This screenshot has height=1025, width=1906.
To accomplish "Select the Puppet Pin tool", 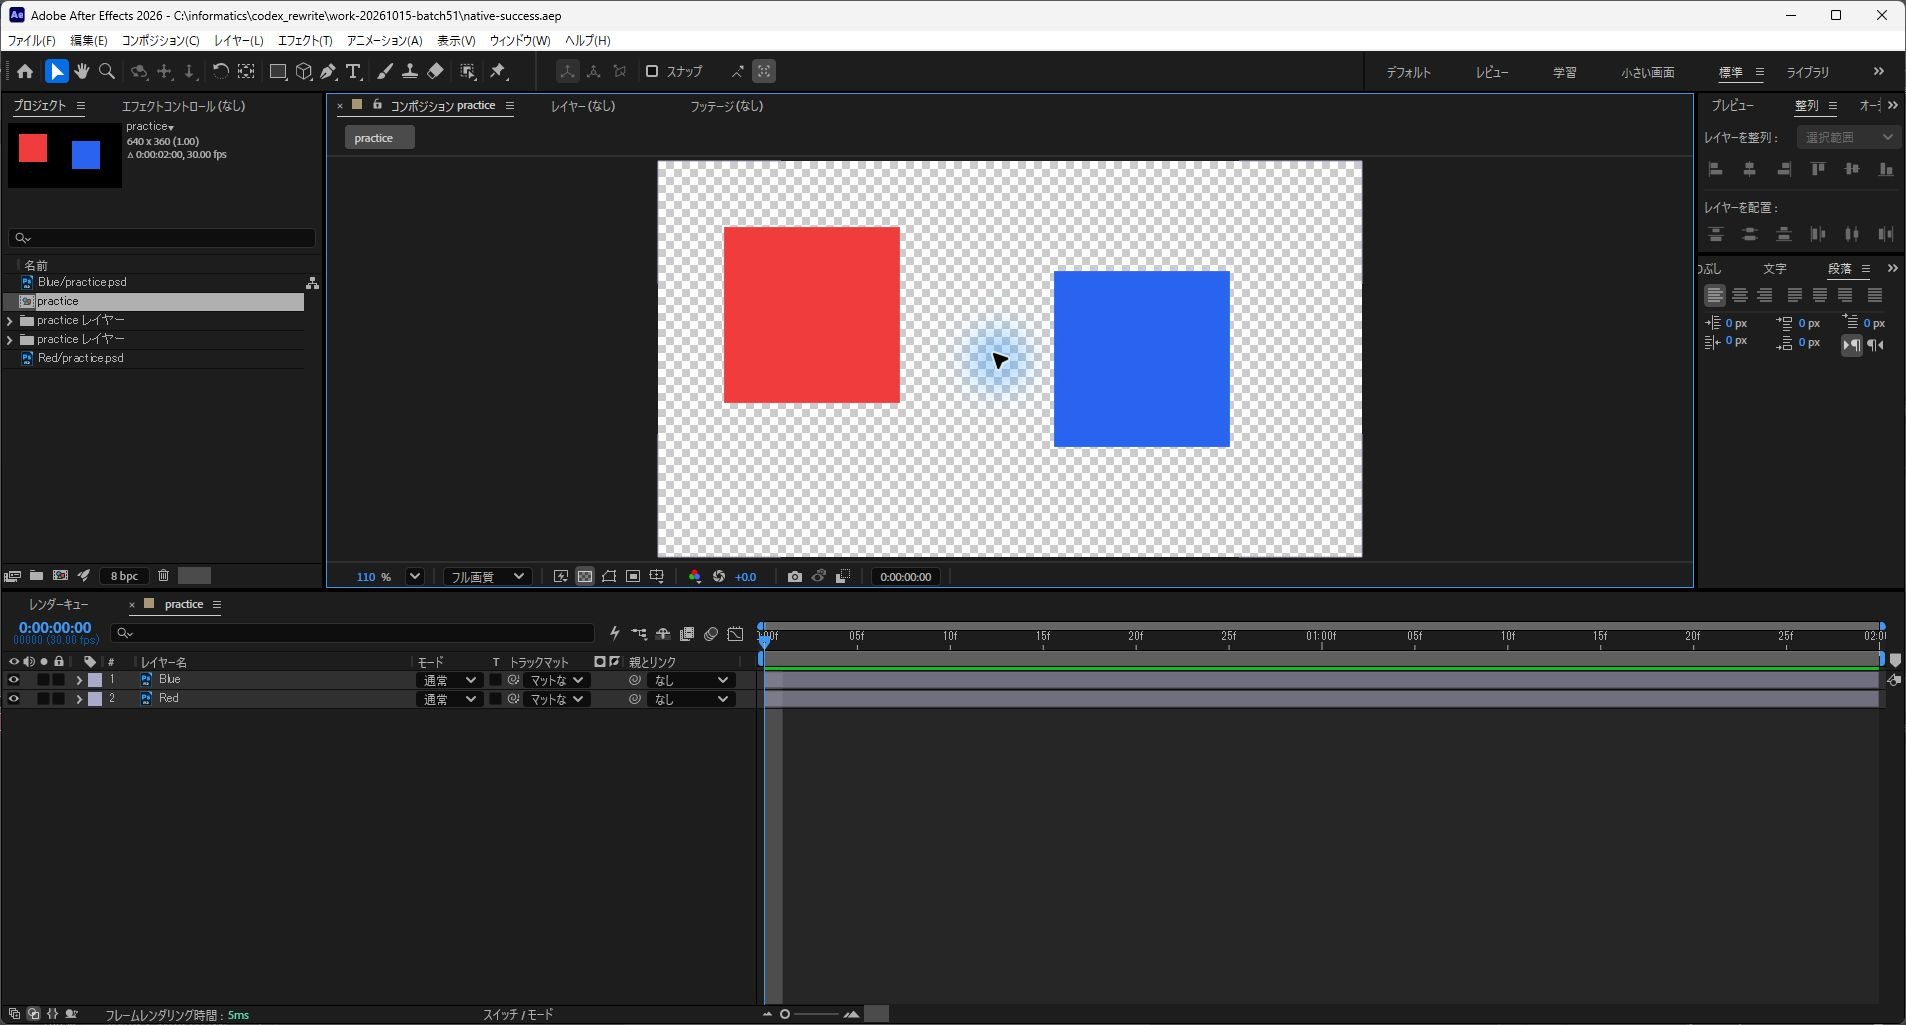I will point(498,72).
